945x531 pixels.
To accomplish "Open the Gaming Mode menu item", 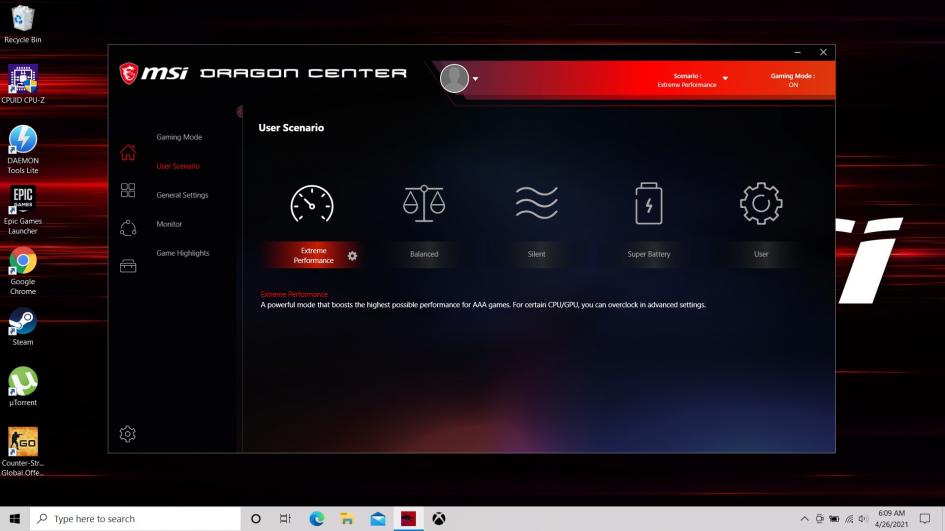I will pyautogui.click(x=179, y=137).
